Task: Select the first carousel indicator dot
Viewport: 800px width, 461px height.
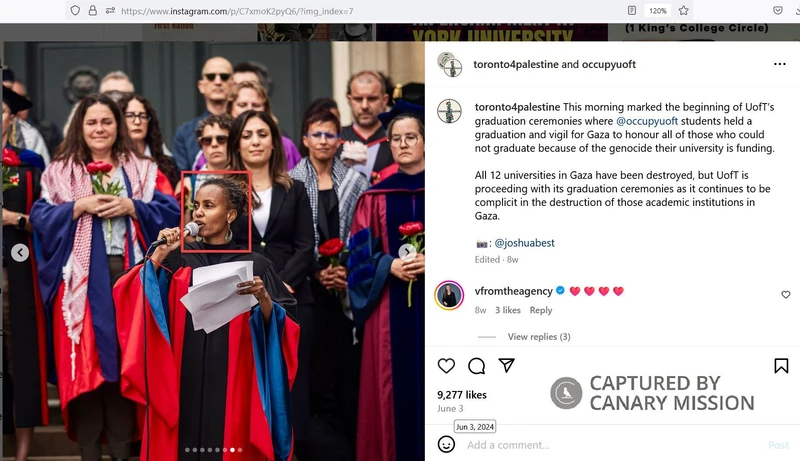Action: 187,450
